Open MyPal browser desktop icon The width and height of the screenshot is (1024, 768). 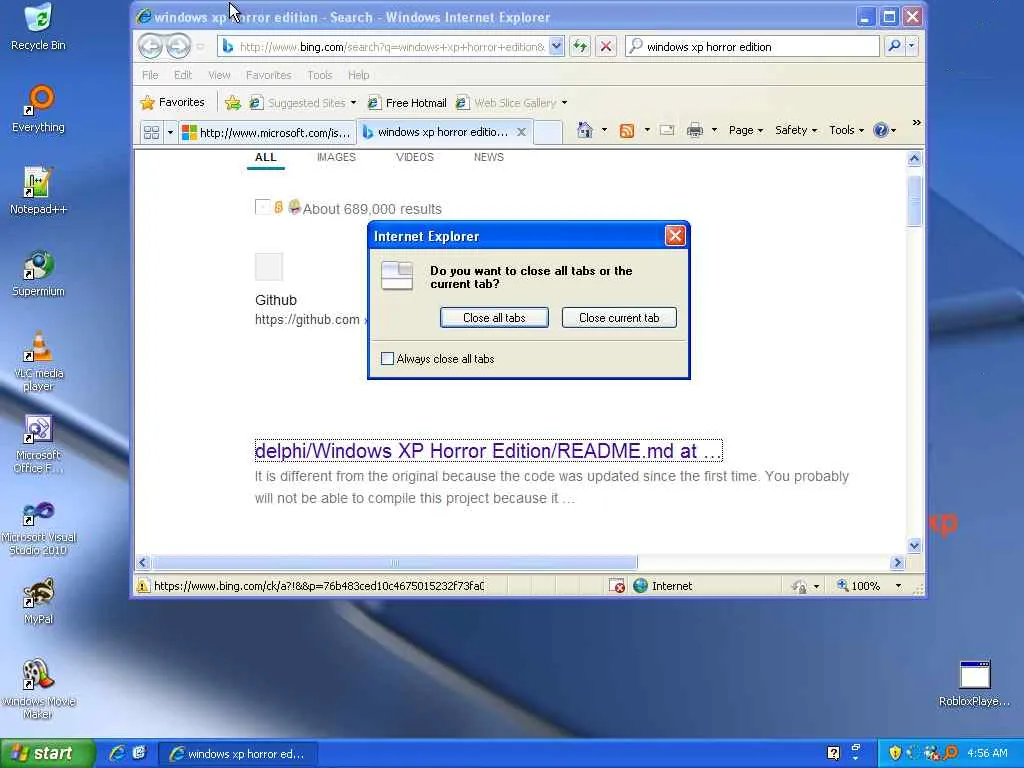click(39, 601)
